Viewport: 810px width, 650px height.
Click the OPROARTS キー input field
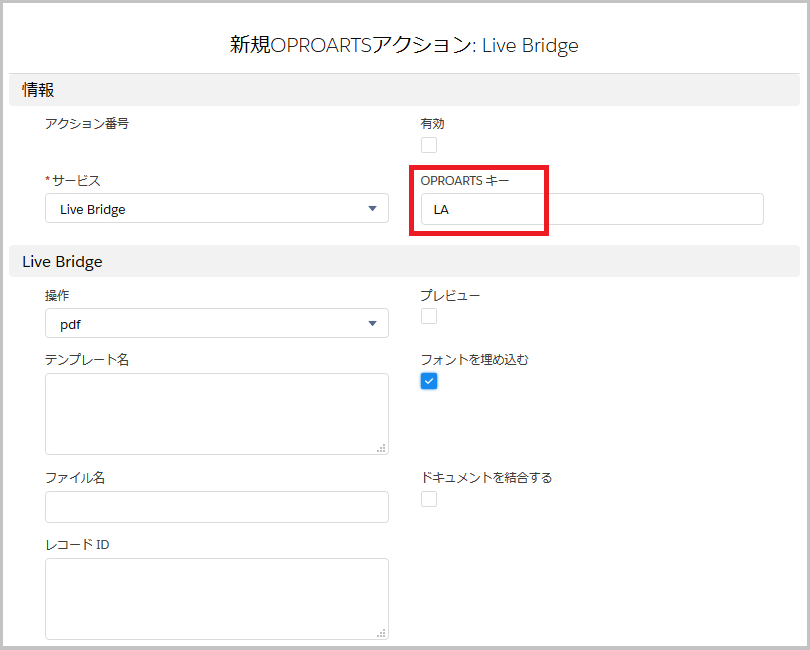tap(591, 210)
